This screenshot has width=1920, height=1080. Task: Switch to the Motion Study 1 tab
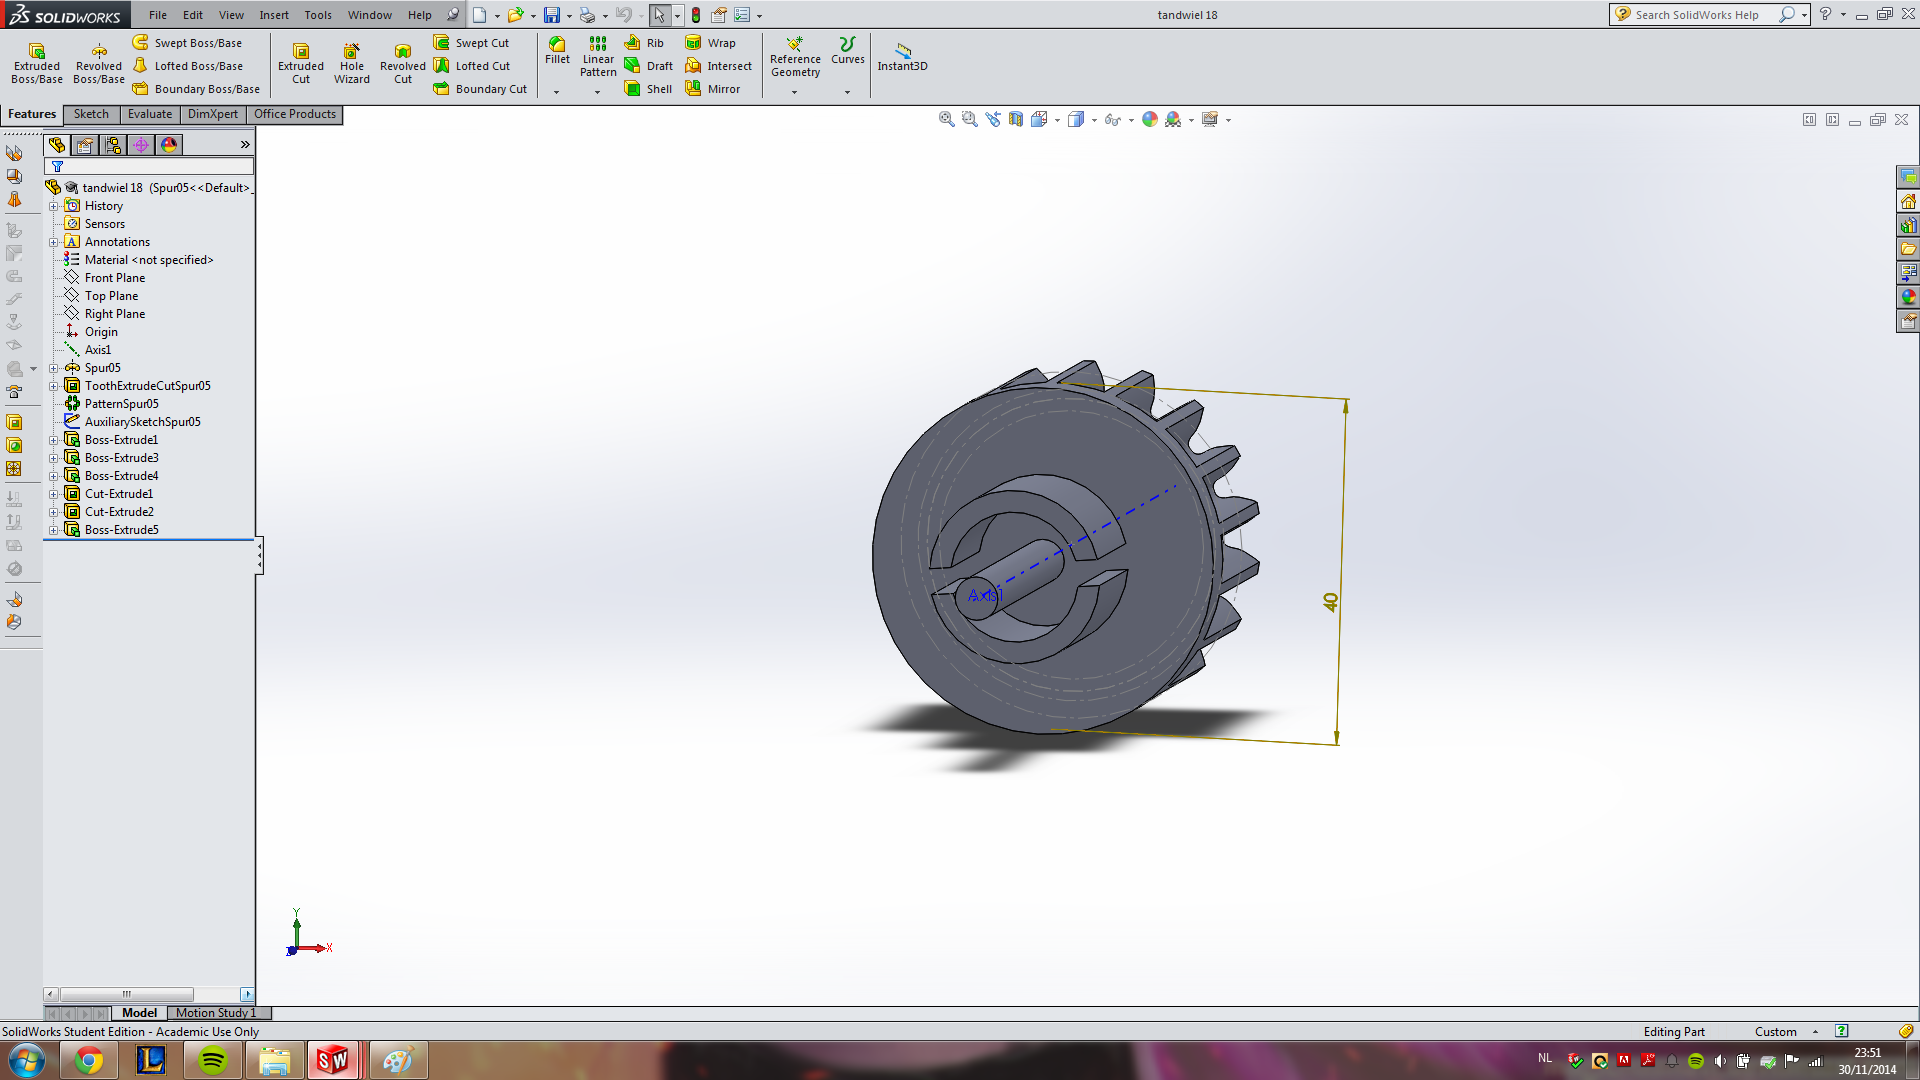[216, 1013]
